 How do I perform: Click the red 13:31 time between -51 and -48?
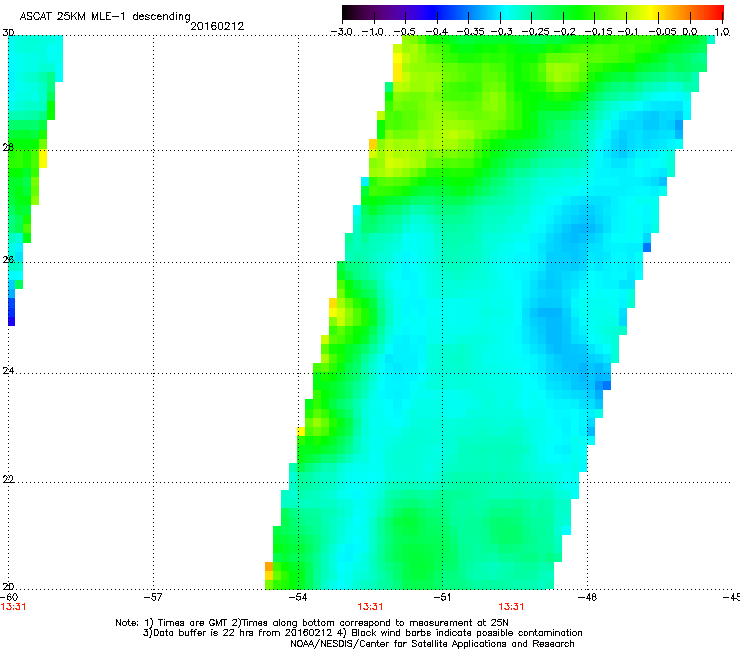(512, 607)
